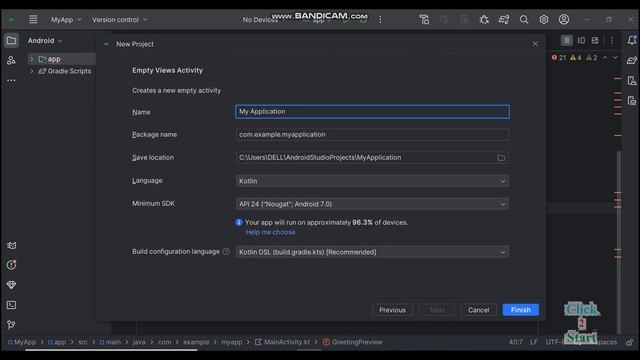Sync project with Gradle files icon
This screenshot has height=360, width=640.
point(504,20)
